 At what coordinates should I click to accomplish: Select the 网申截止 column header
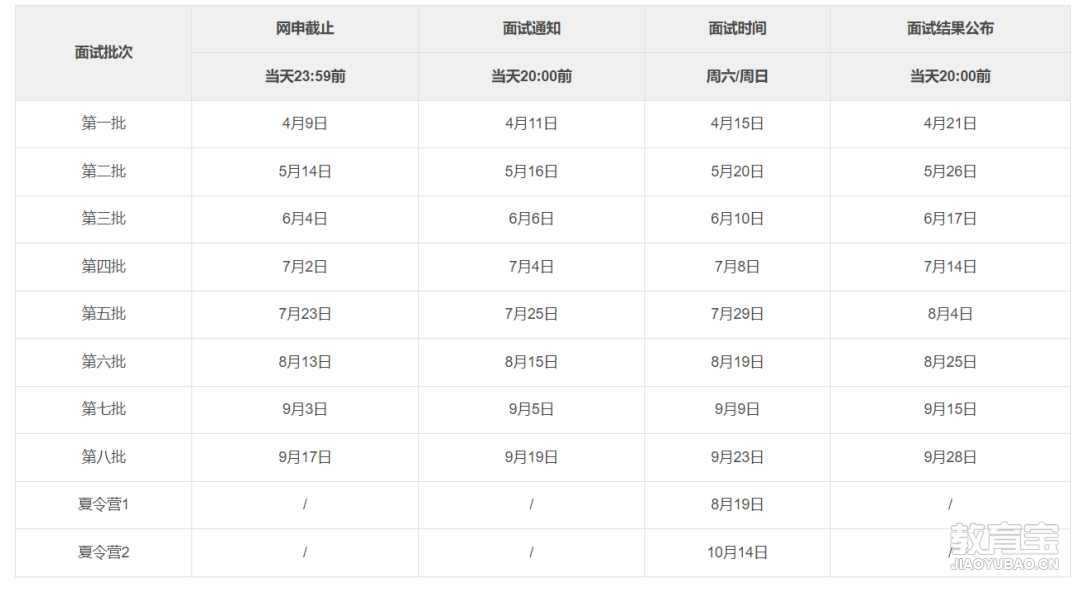304,28
